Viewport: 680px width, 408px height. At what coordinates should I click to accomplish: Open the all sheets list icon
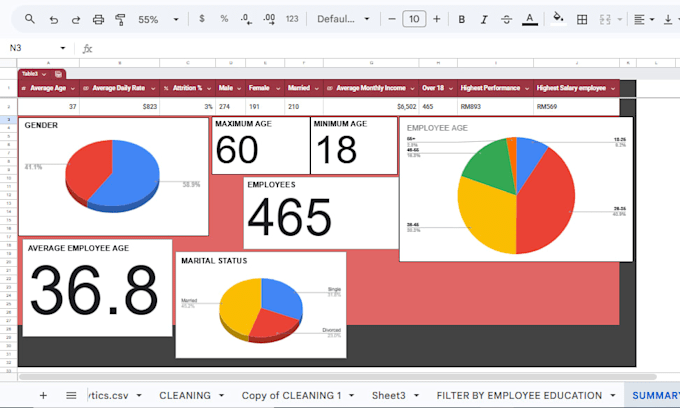71,395
